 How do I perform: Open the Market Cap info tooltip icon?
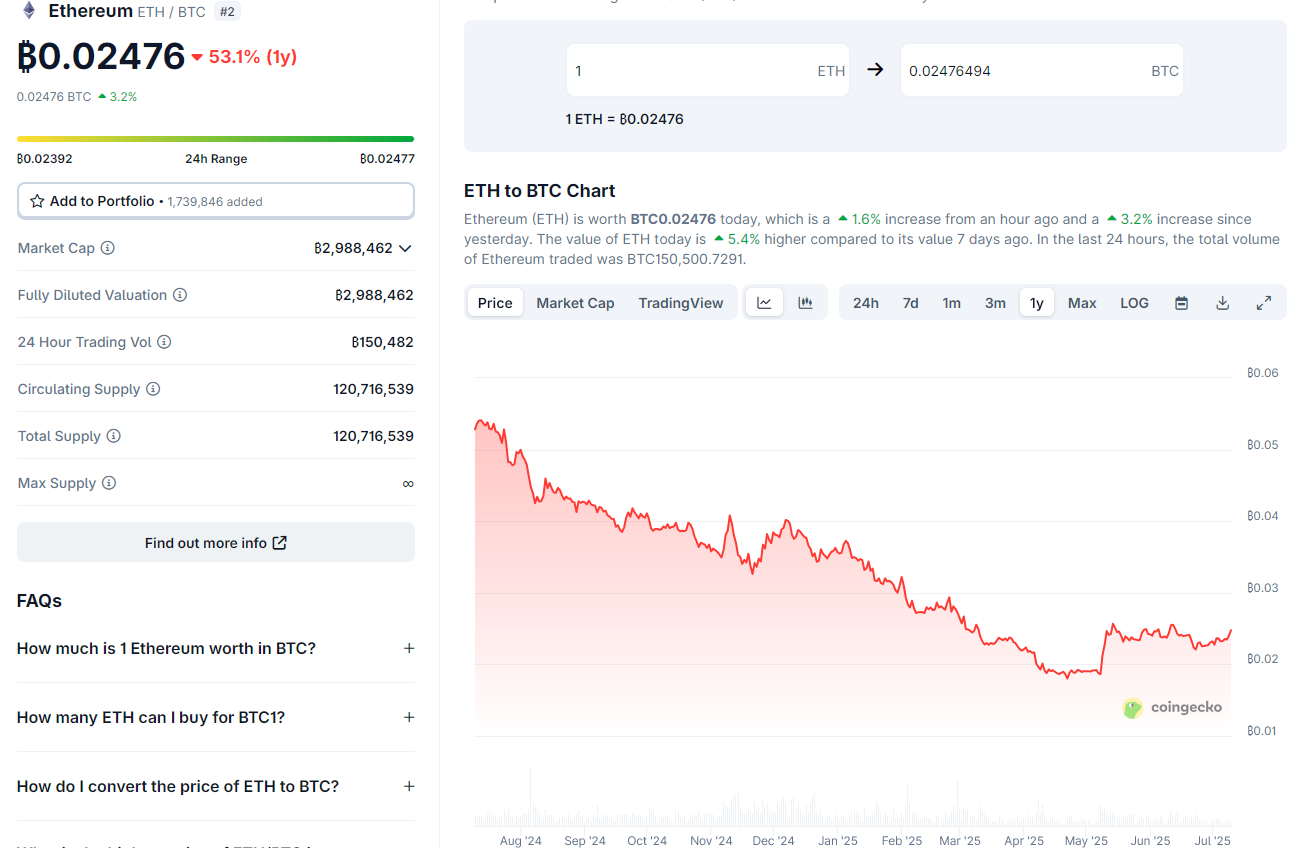[108, 248]
